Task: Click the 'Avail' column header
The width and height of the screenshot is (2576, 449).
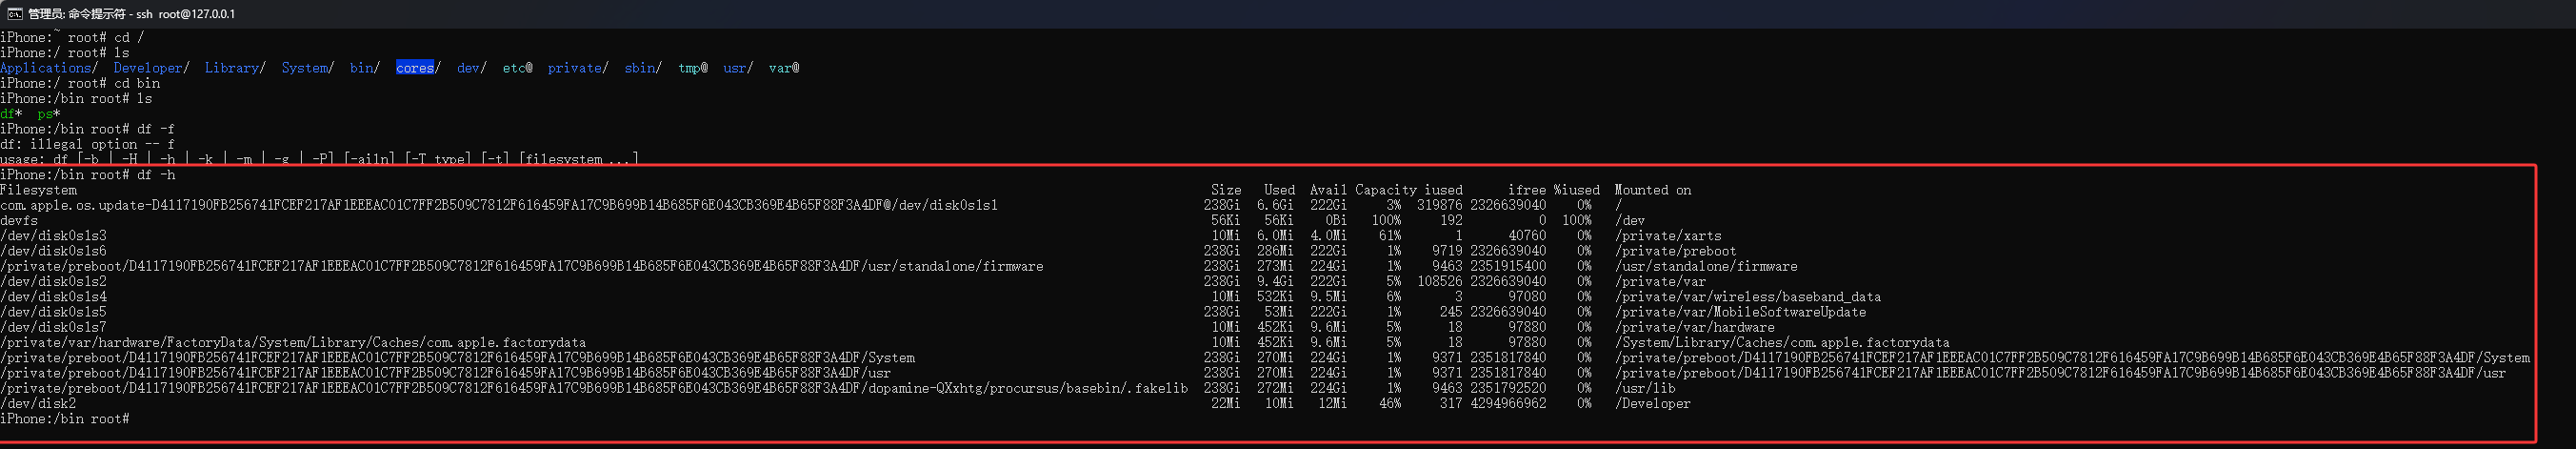Action: (1328, 190)
